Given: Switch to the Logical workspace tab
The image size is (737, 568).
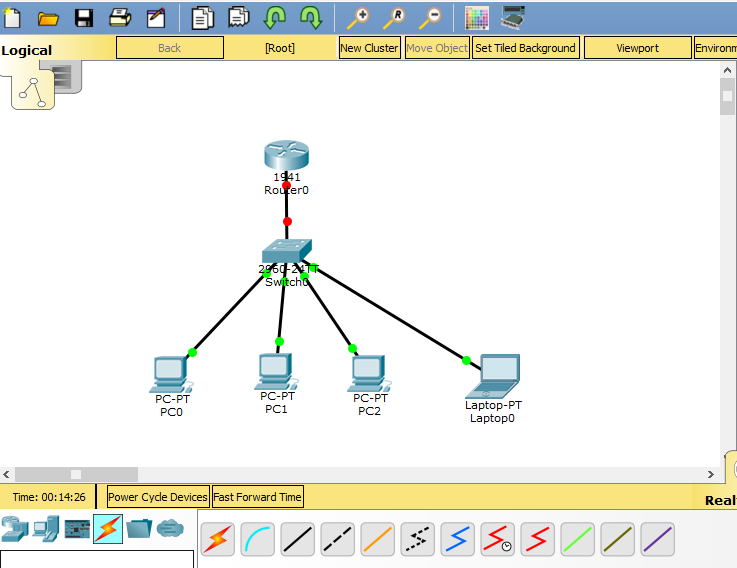Looking at the screenshot, I should [27, 50].
